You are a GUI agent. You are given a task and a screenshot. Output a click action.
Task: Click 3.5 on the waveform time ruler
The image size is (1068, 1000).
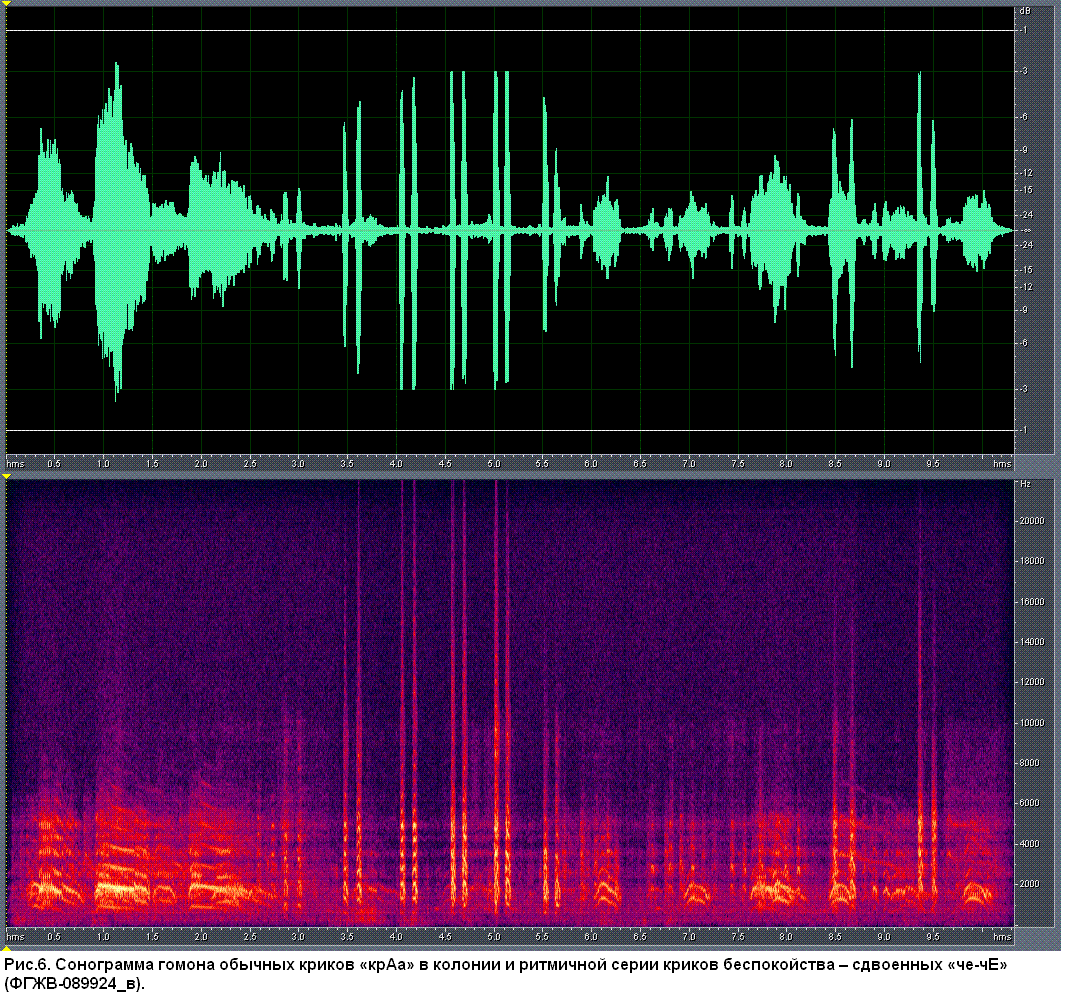[347, 464]
